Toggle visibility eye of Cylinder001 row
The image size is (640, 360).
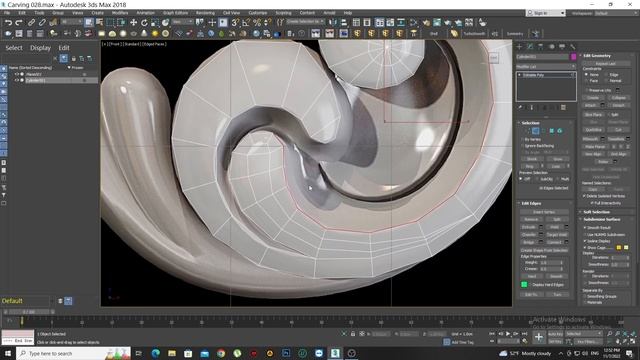coord(17,80)
